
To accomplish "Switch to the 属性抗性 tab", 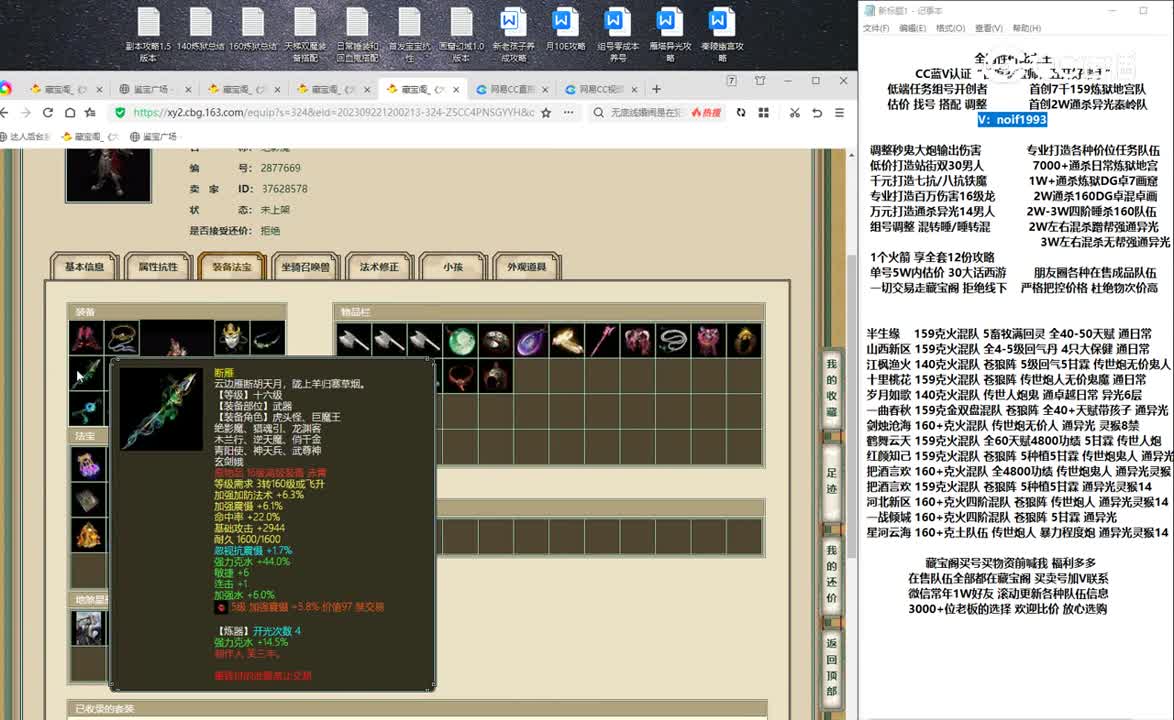I will pyautogui.click(x=158, y=266).
